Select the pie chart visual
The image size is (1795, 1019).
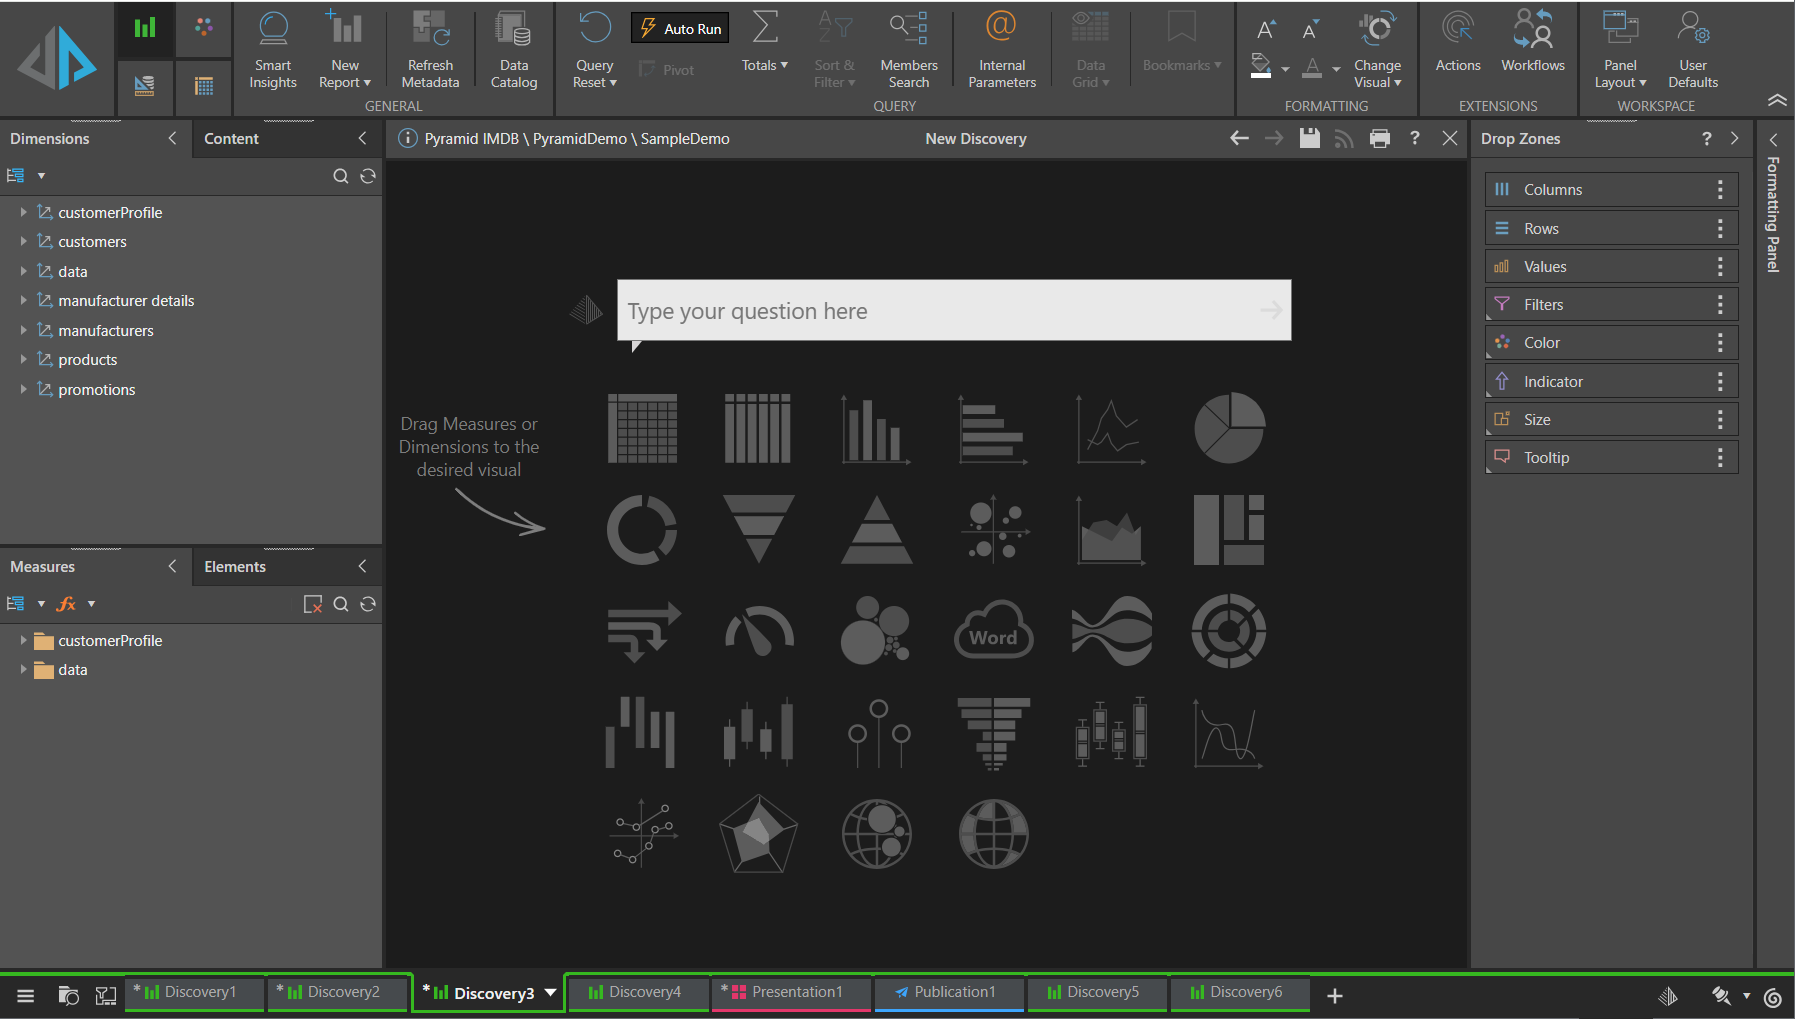[1229, 428]
